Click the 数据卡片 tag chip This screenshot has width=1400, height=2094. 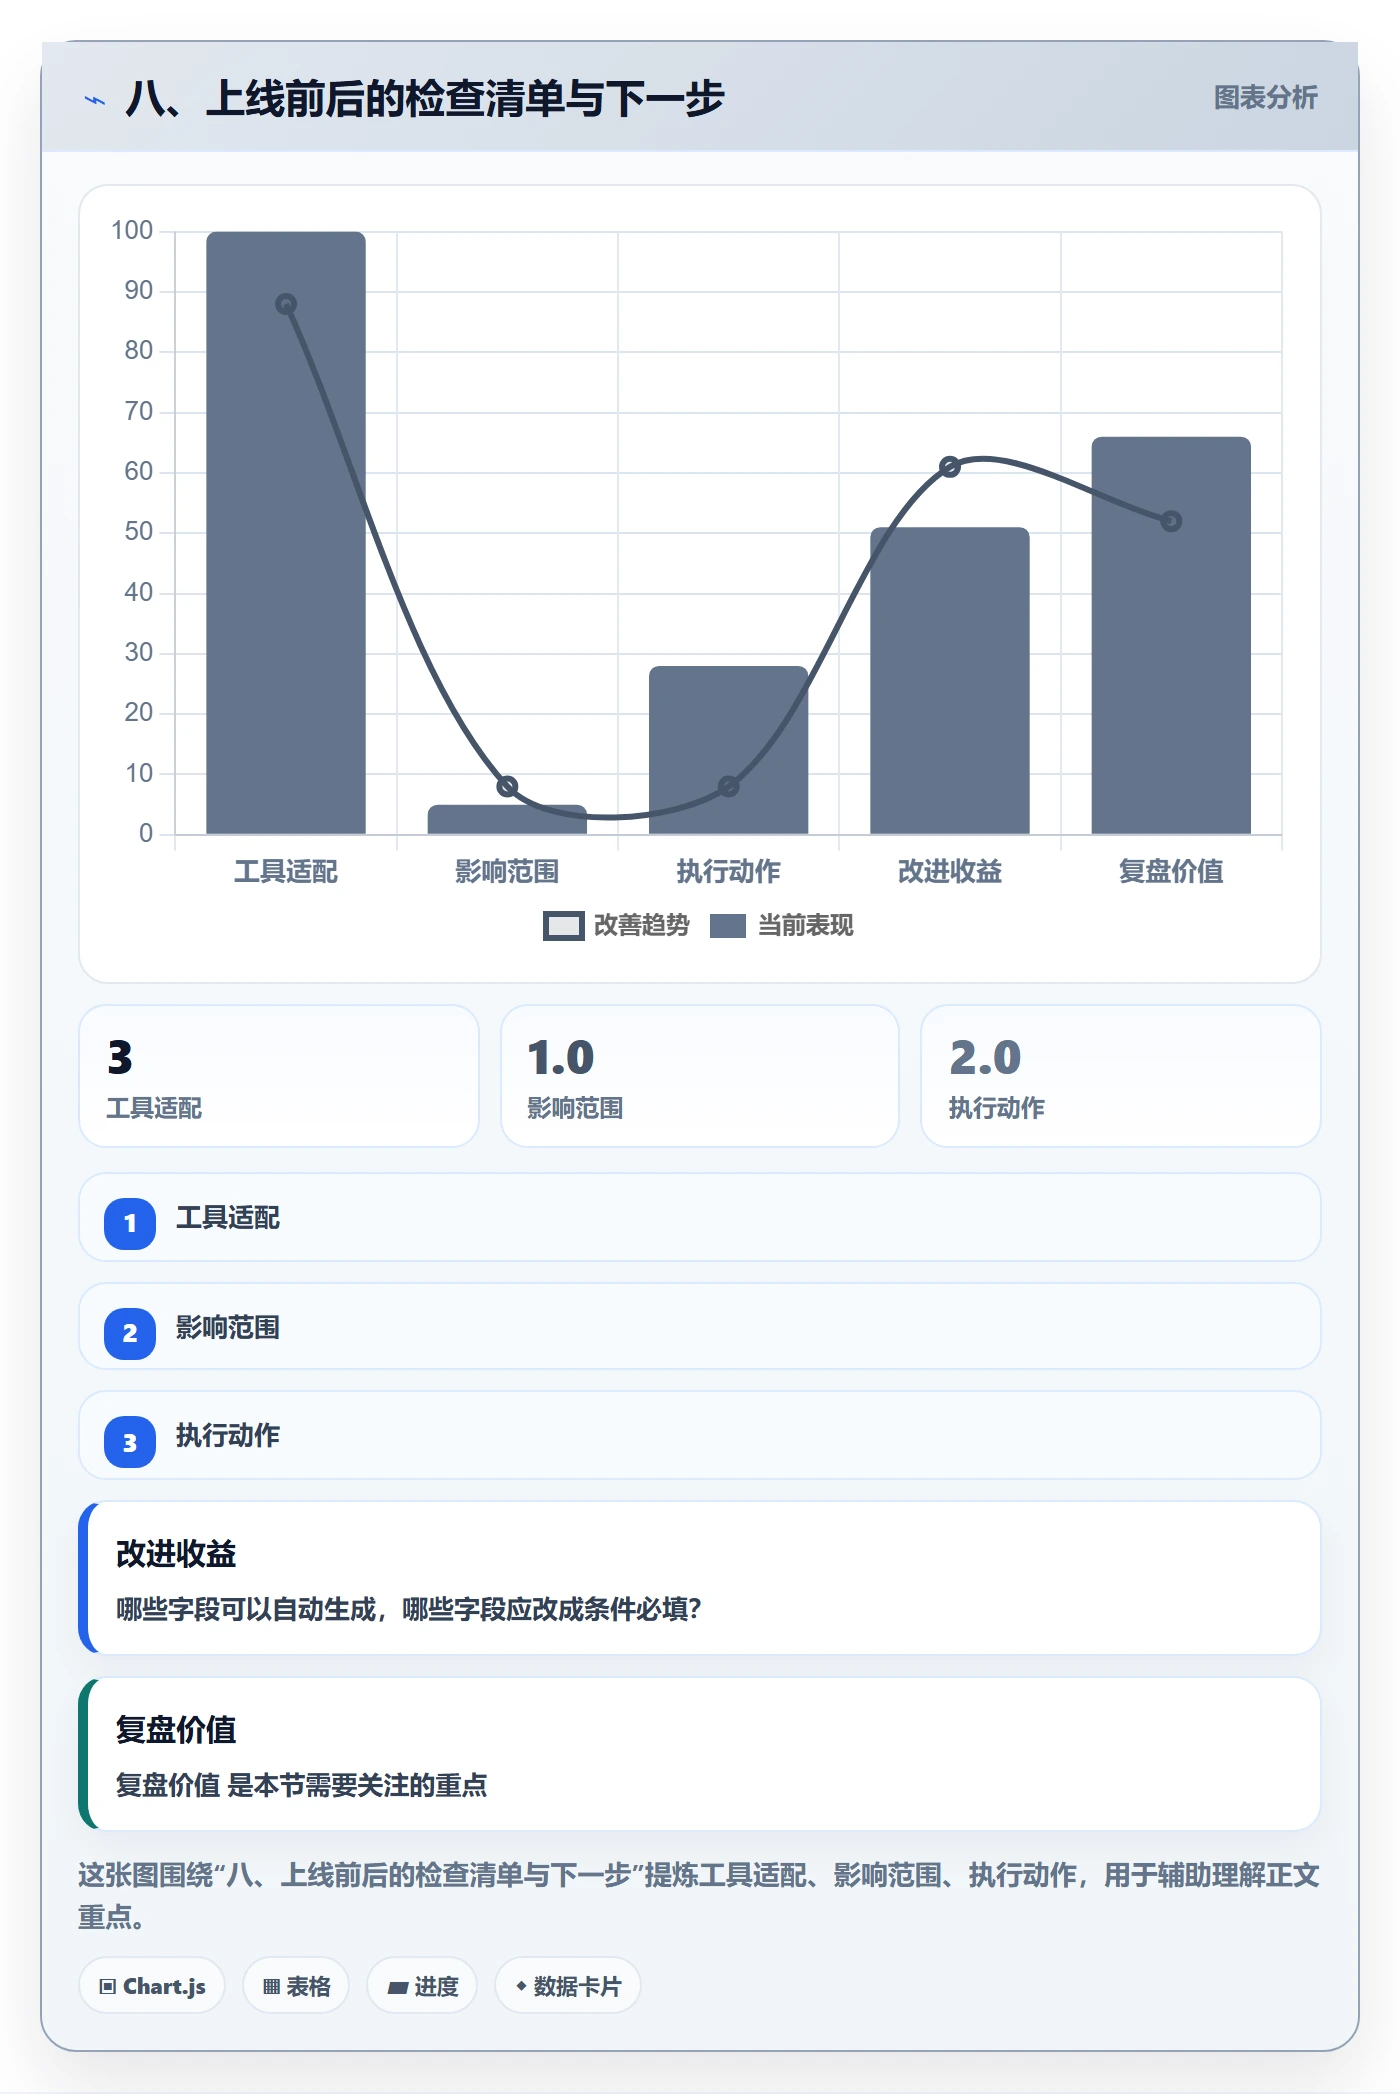568,1986
